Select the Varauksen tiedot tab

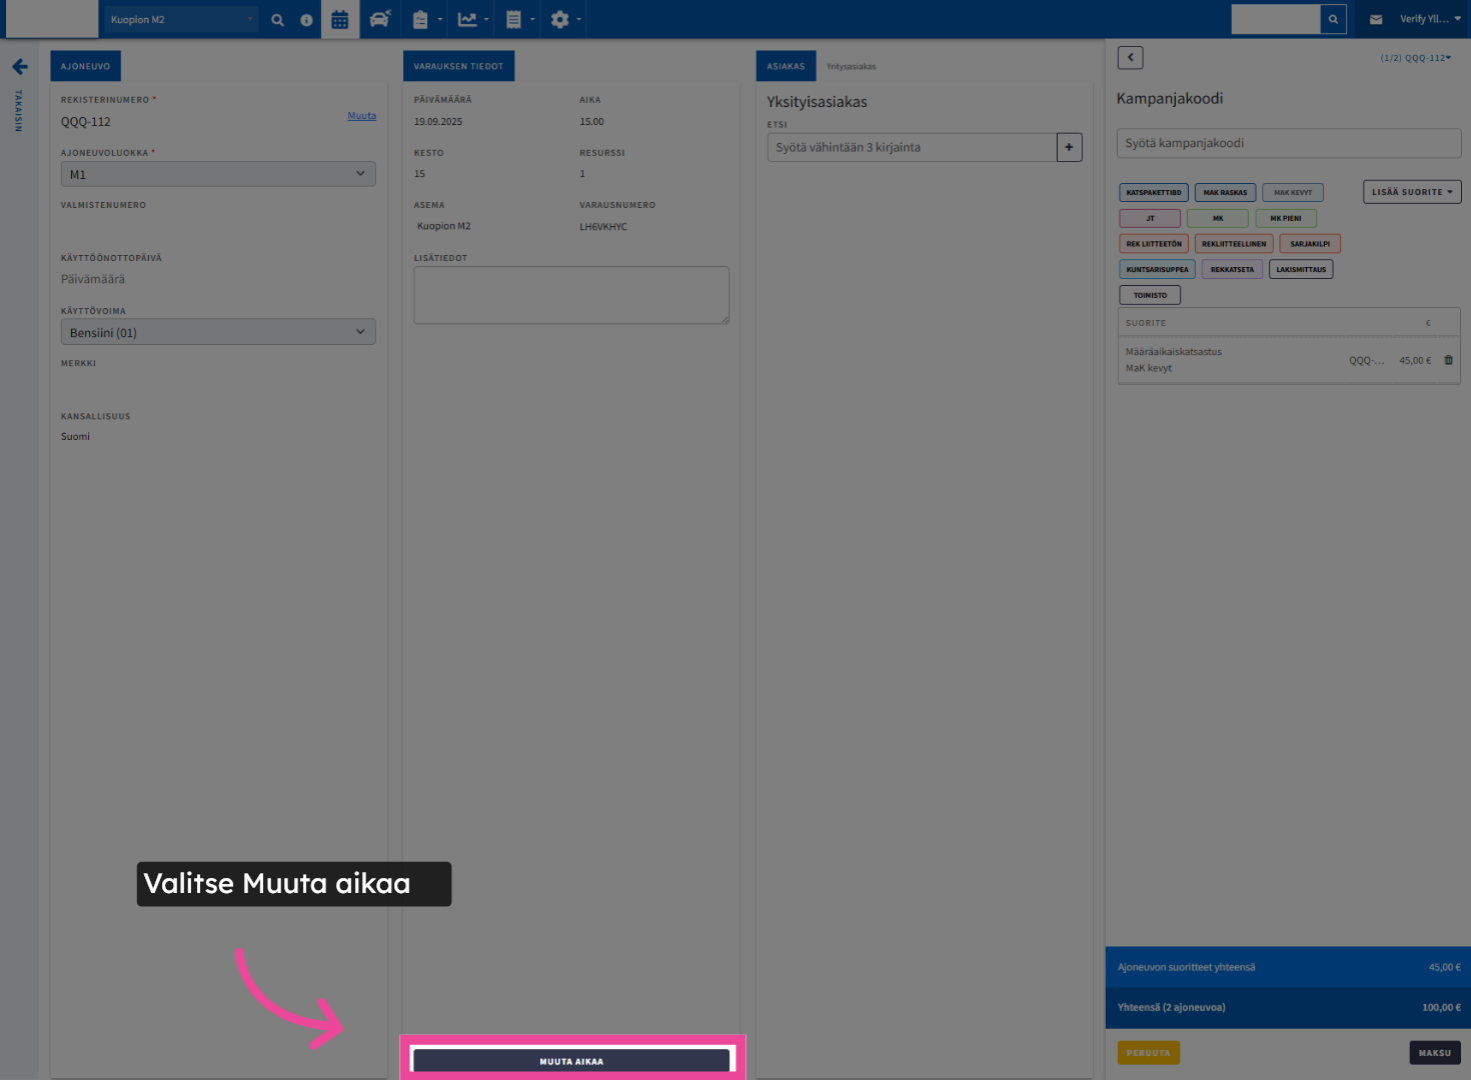459,66
